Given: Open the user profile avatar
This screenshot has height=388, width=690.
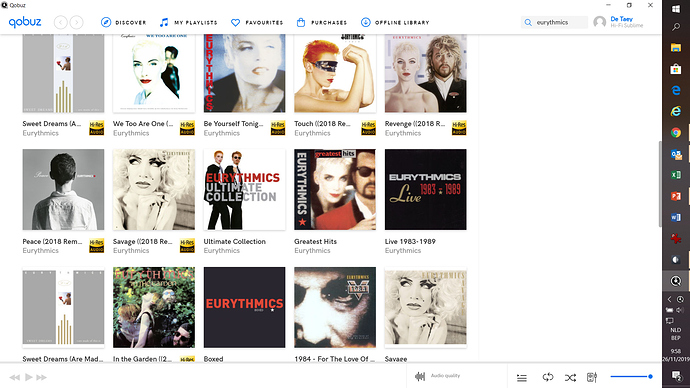Looking at the screenshot, I should pyautogui.click(x=599, y=22).
